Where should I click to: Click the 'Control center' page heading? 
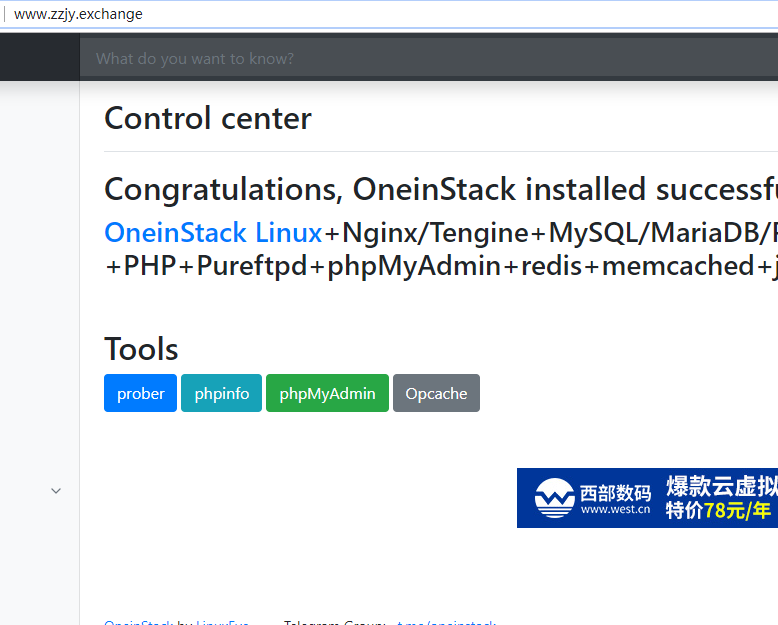tap(208, 118)
